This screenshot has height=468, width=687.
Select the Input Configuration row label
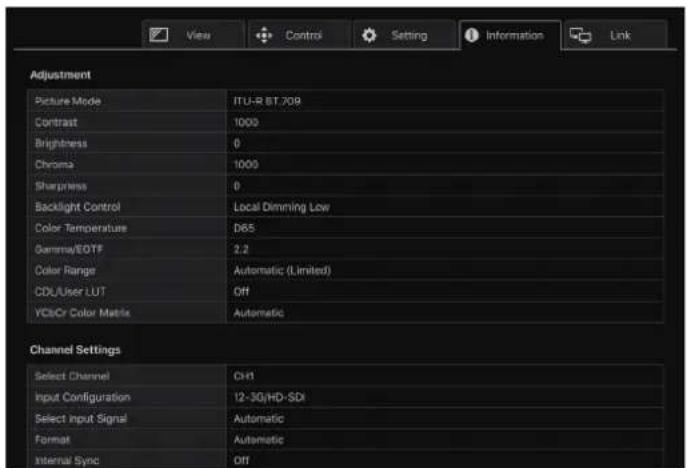tap(83, 397)
